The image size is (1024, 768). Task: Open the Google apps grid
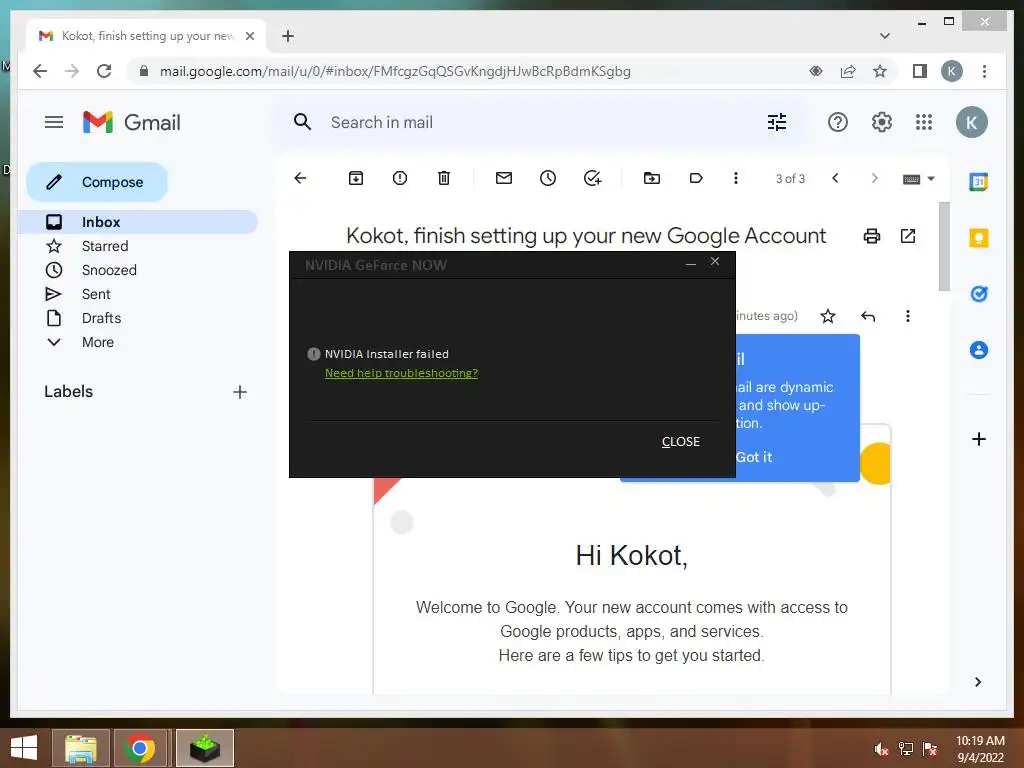click(923, 122)
